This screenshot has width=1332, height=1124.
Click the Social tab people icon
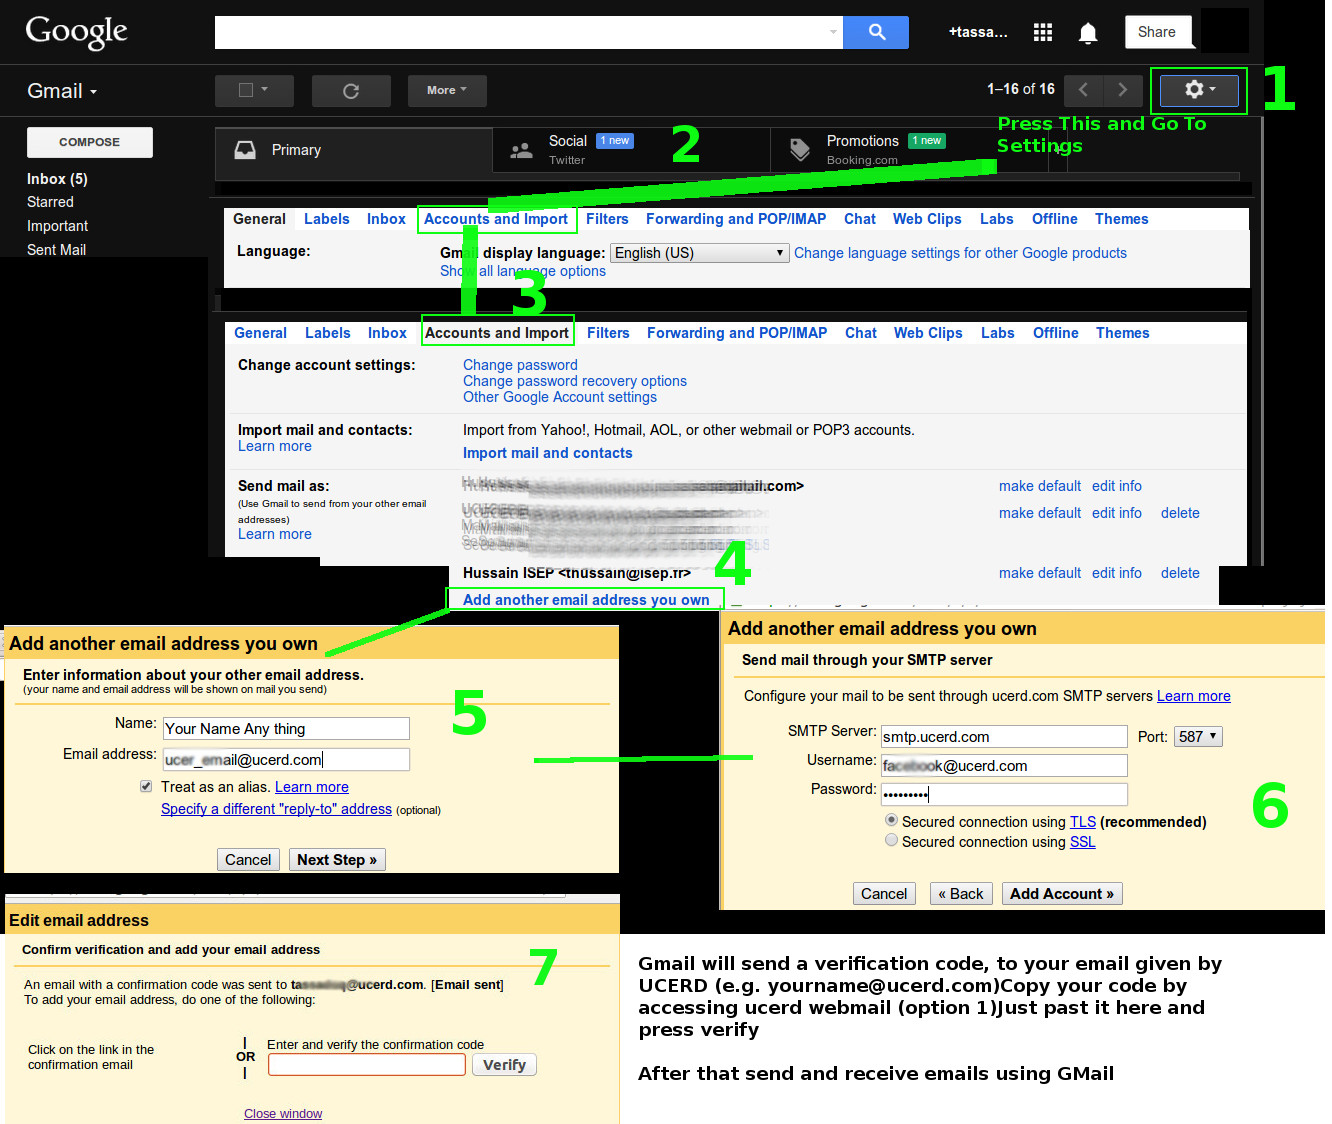pos(521,151)
